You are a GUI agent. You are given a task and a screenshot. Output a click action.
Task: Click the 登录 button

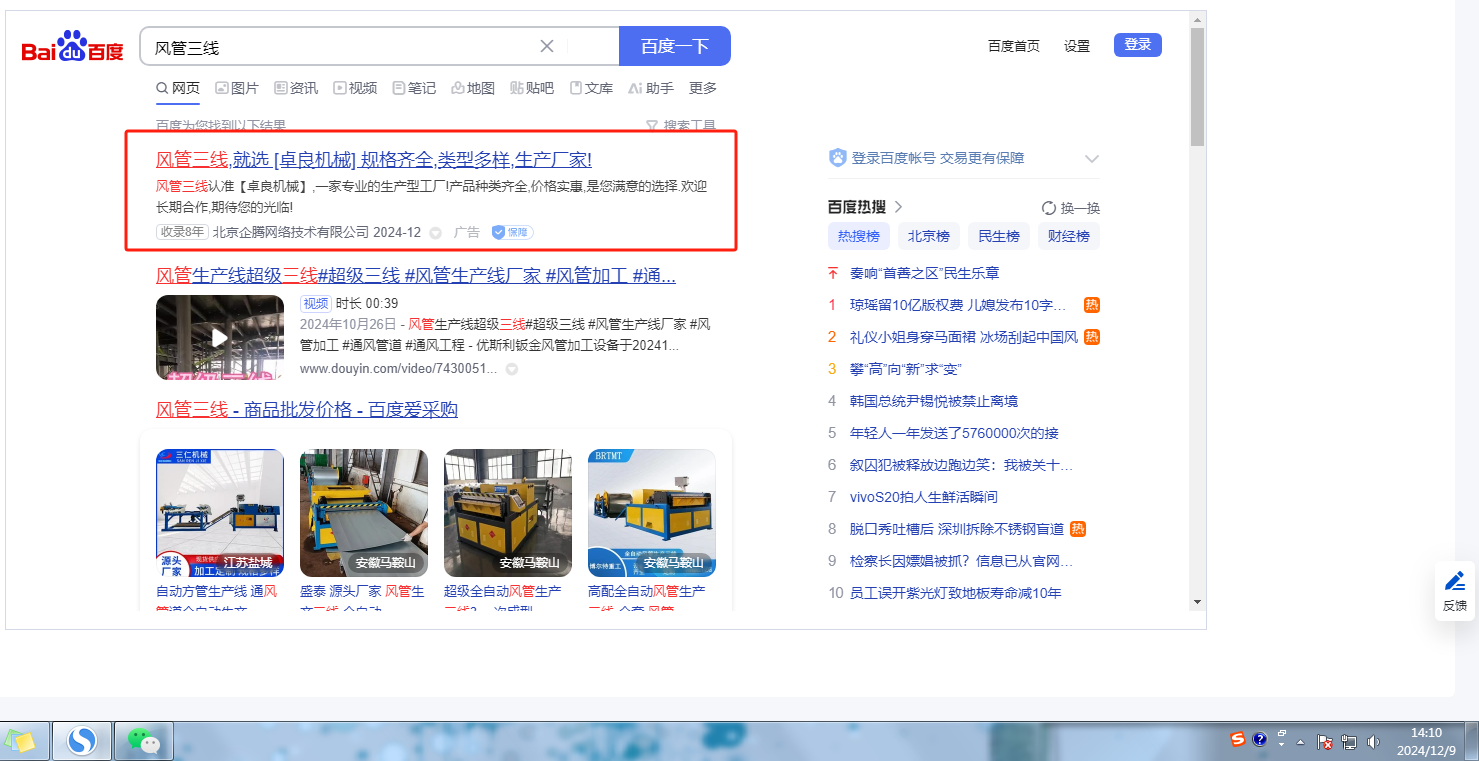tap(1138, 45)
